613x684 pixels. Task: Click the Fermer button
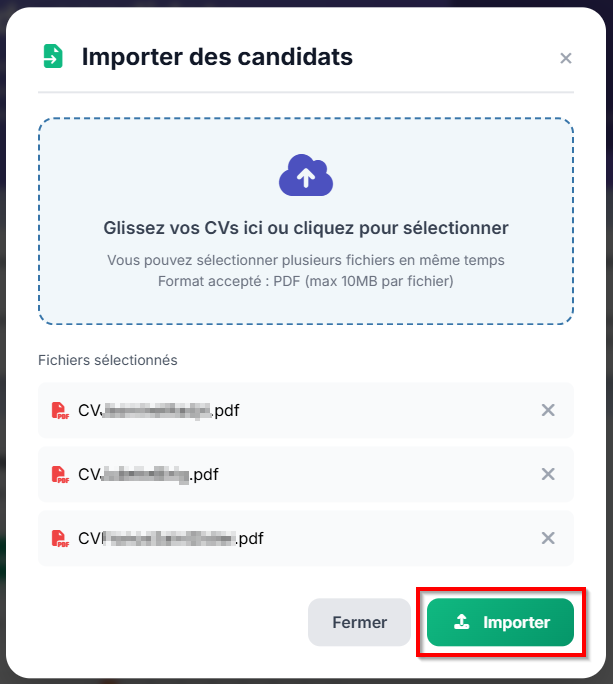359,622
